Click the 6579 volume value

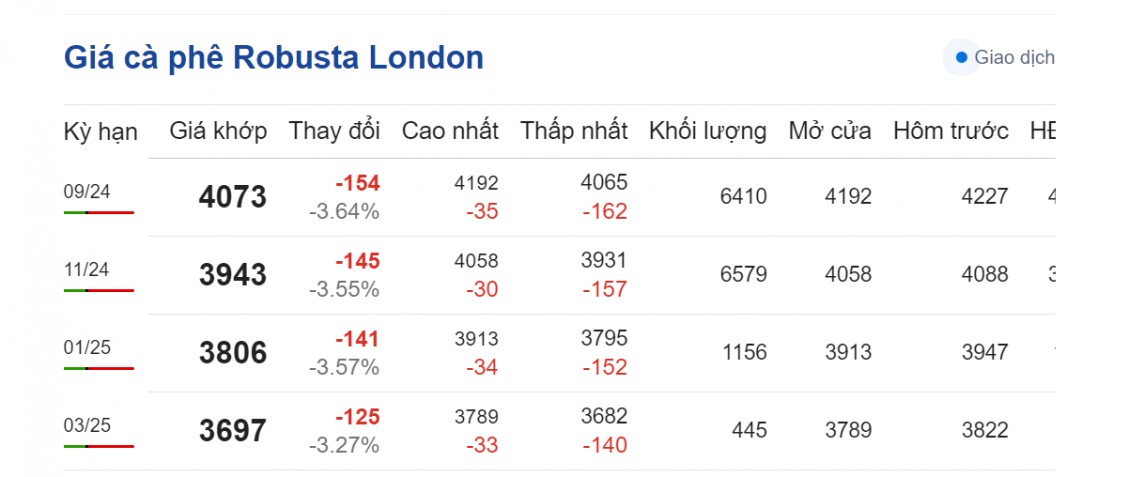(x=743, y=274)
